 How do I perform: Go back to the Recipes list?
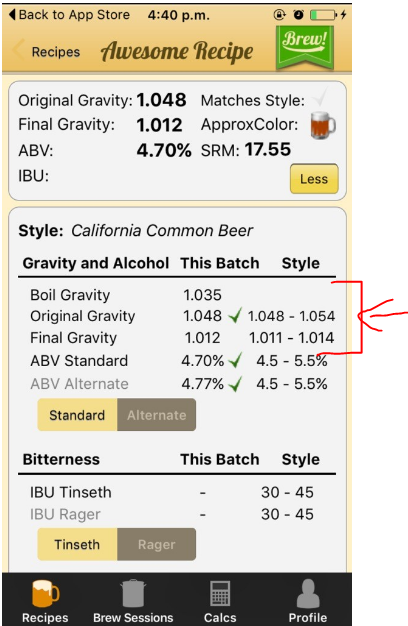click(x=47, y=52)
